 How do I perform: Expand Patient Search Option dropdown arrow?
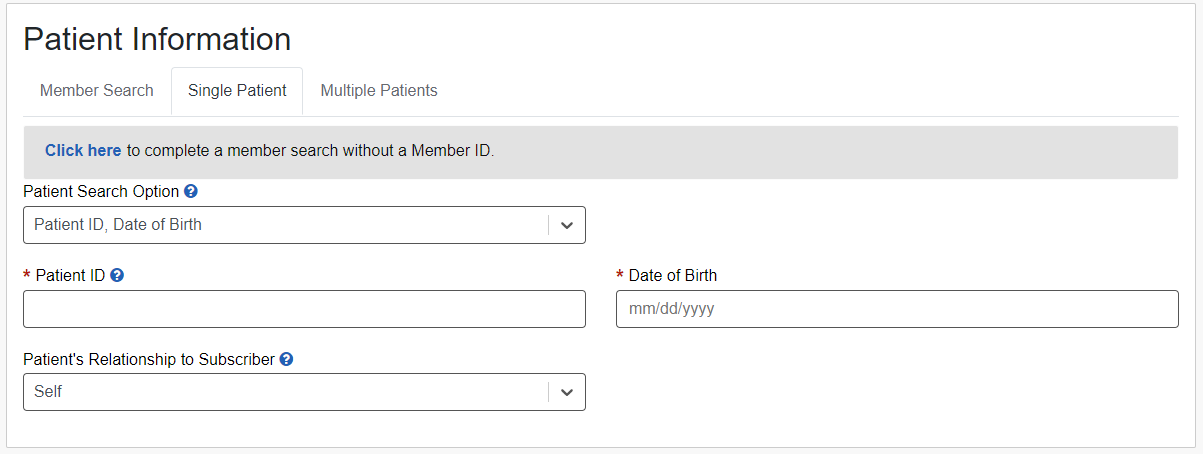tap(567, 225)
